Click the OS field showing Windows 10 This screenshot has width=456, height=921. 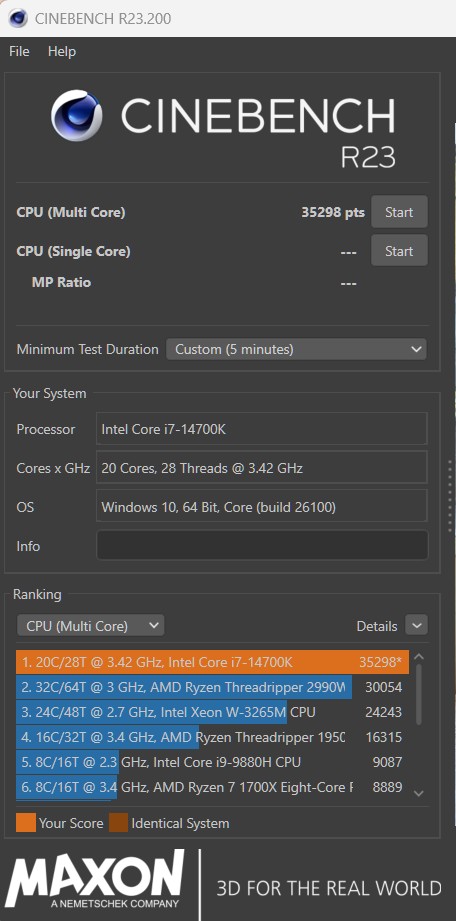tap(261, 506)
